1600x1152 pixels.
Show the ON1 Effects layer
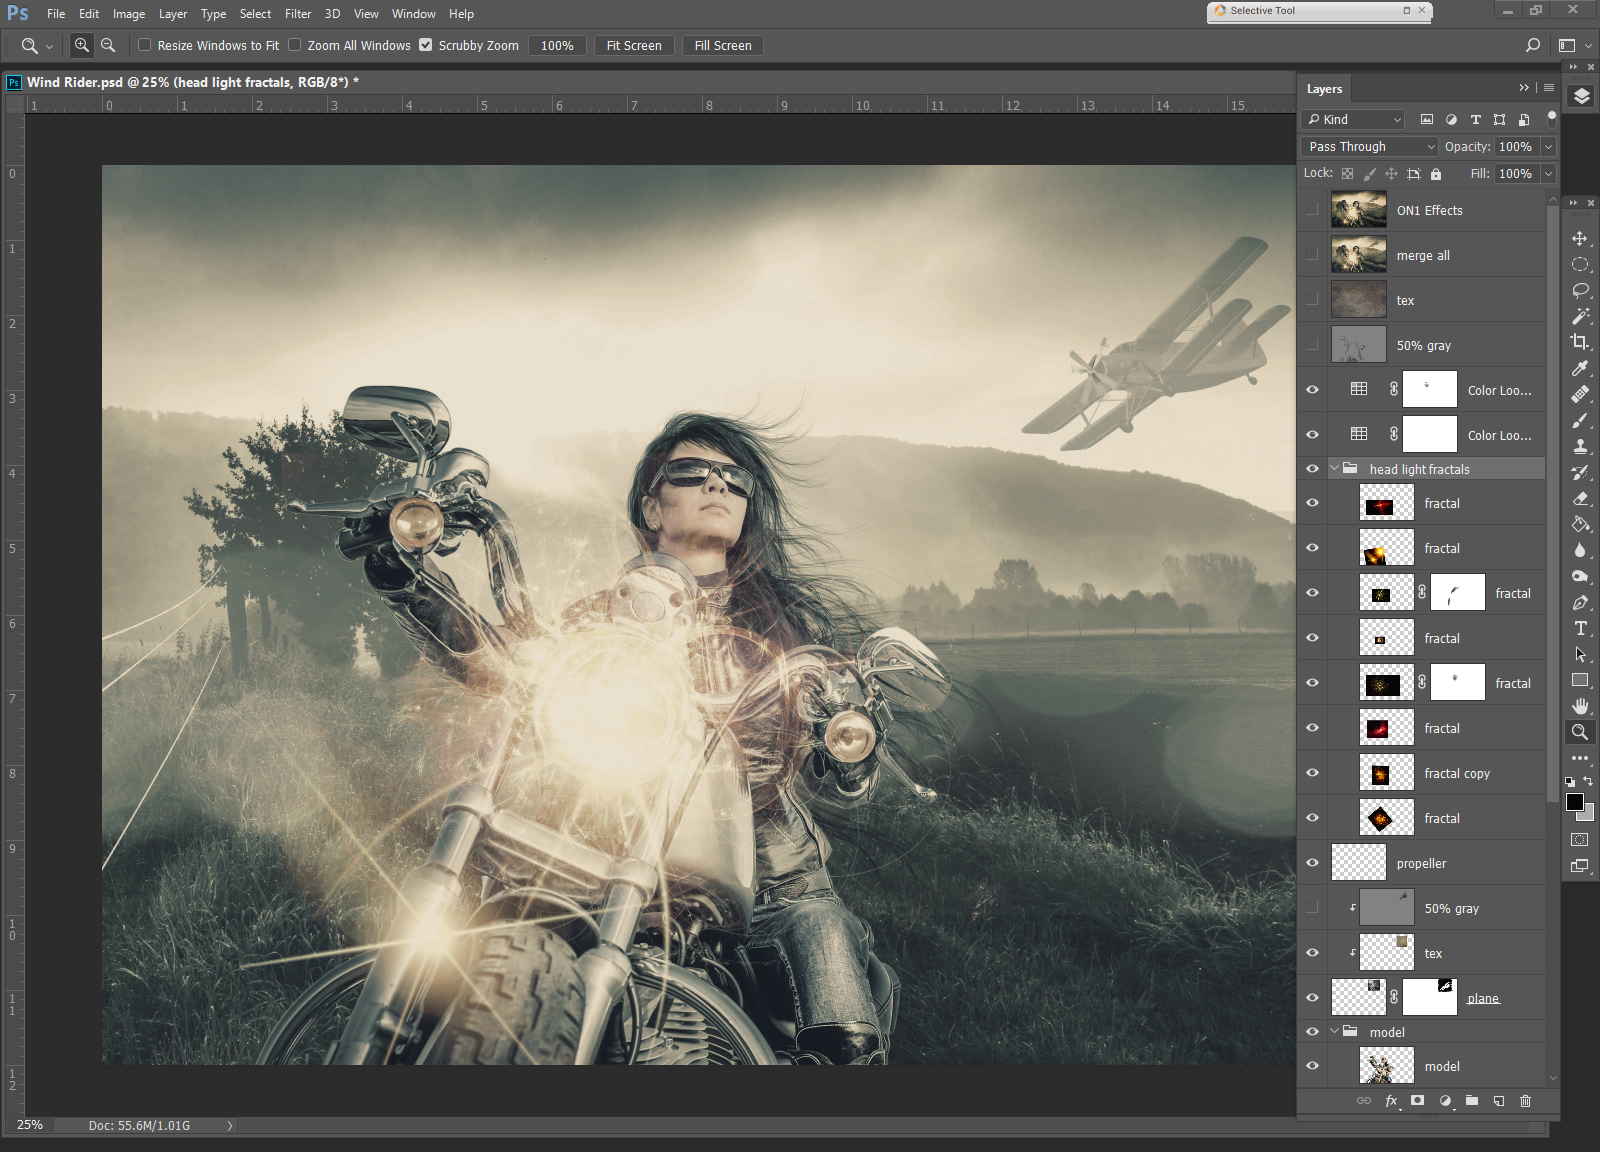click(1312, 210)
